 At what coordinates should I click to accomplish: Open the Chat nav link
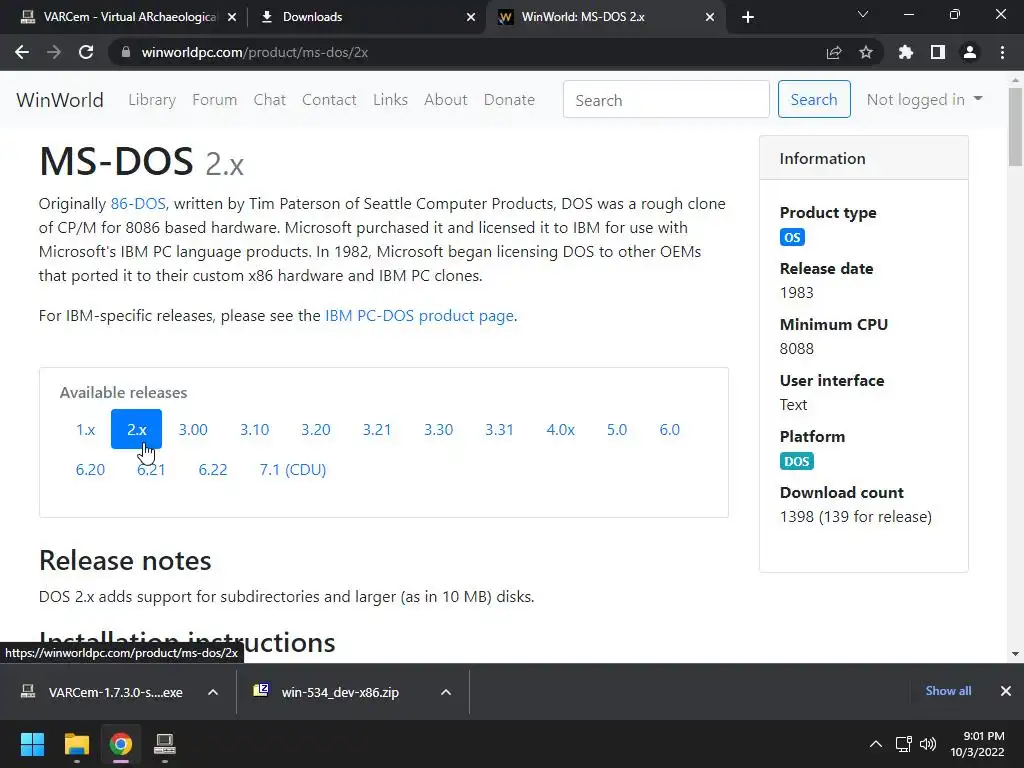(x=270, y=100)
